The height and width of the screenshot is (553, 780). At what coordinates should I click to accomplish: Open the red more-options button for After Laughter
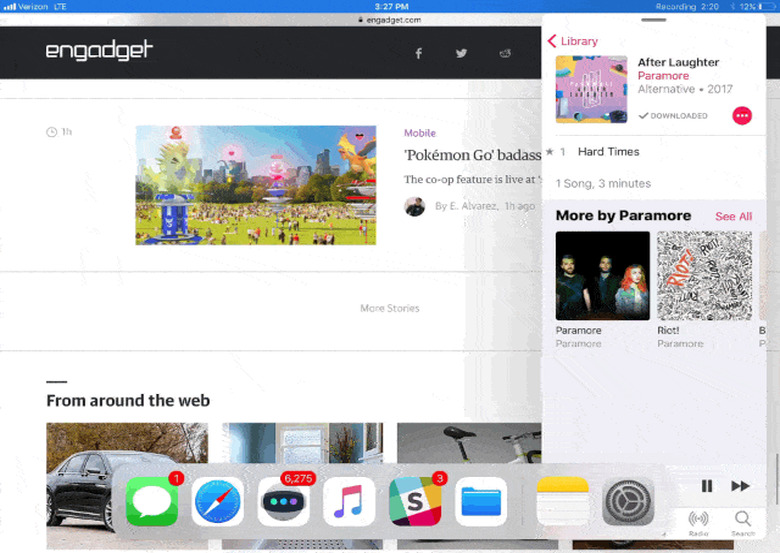[742, 115]
